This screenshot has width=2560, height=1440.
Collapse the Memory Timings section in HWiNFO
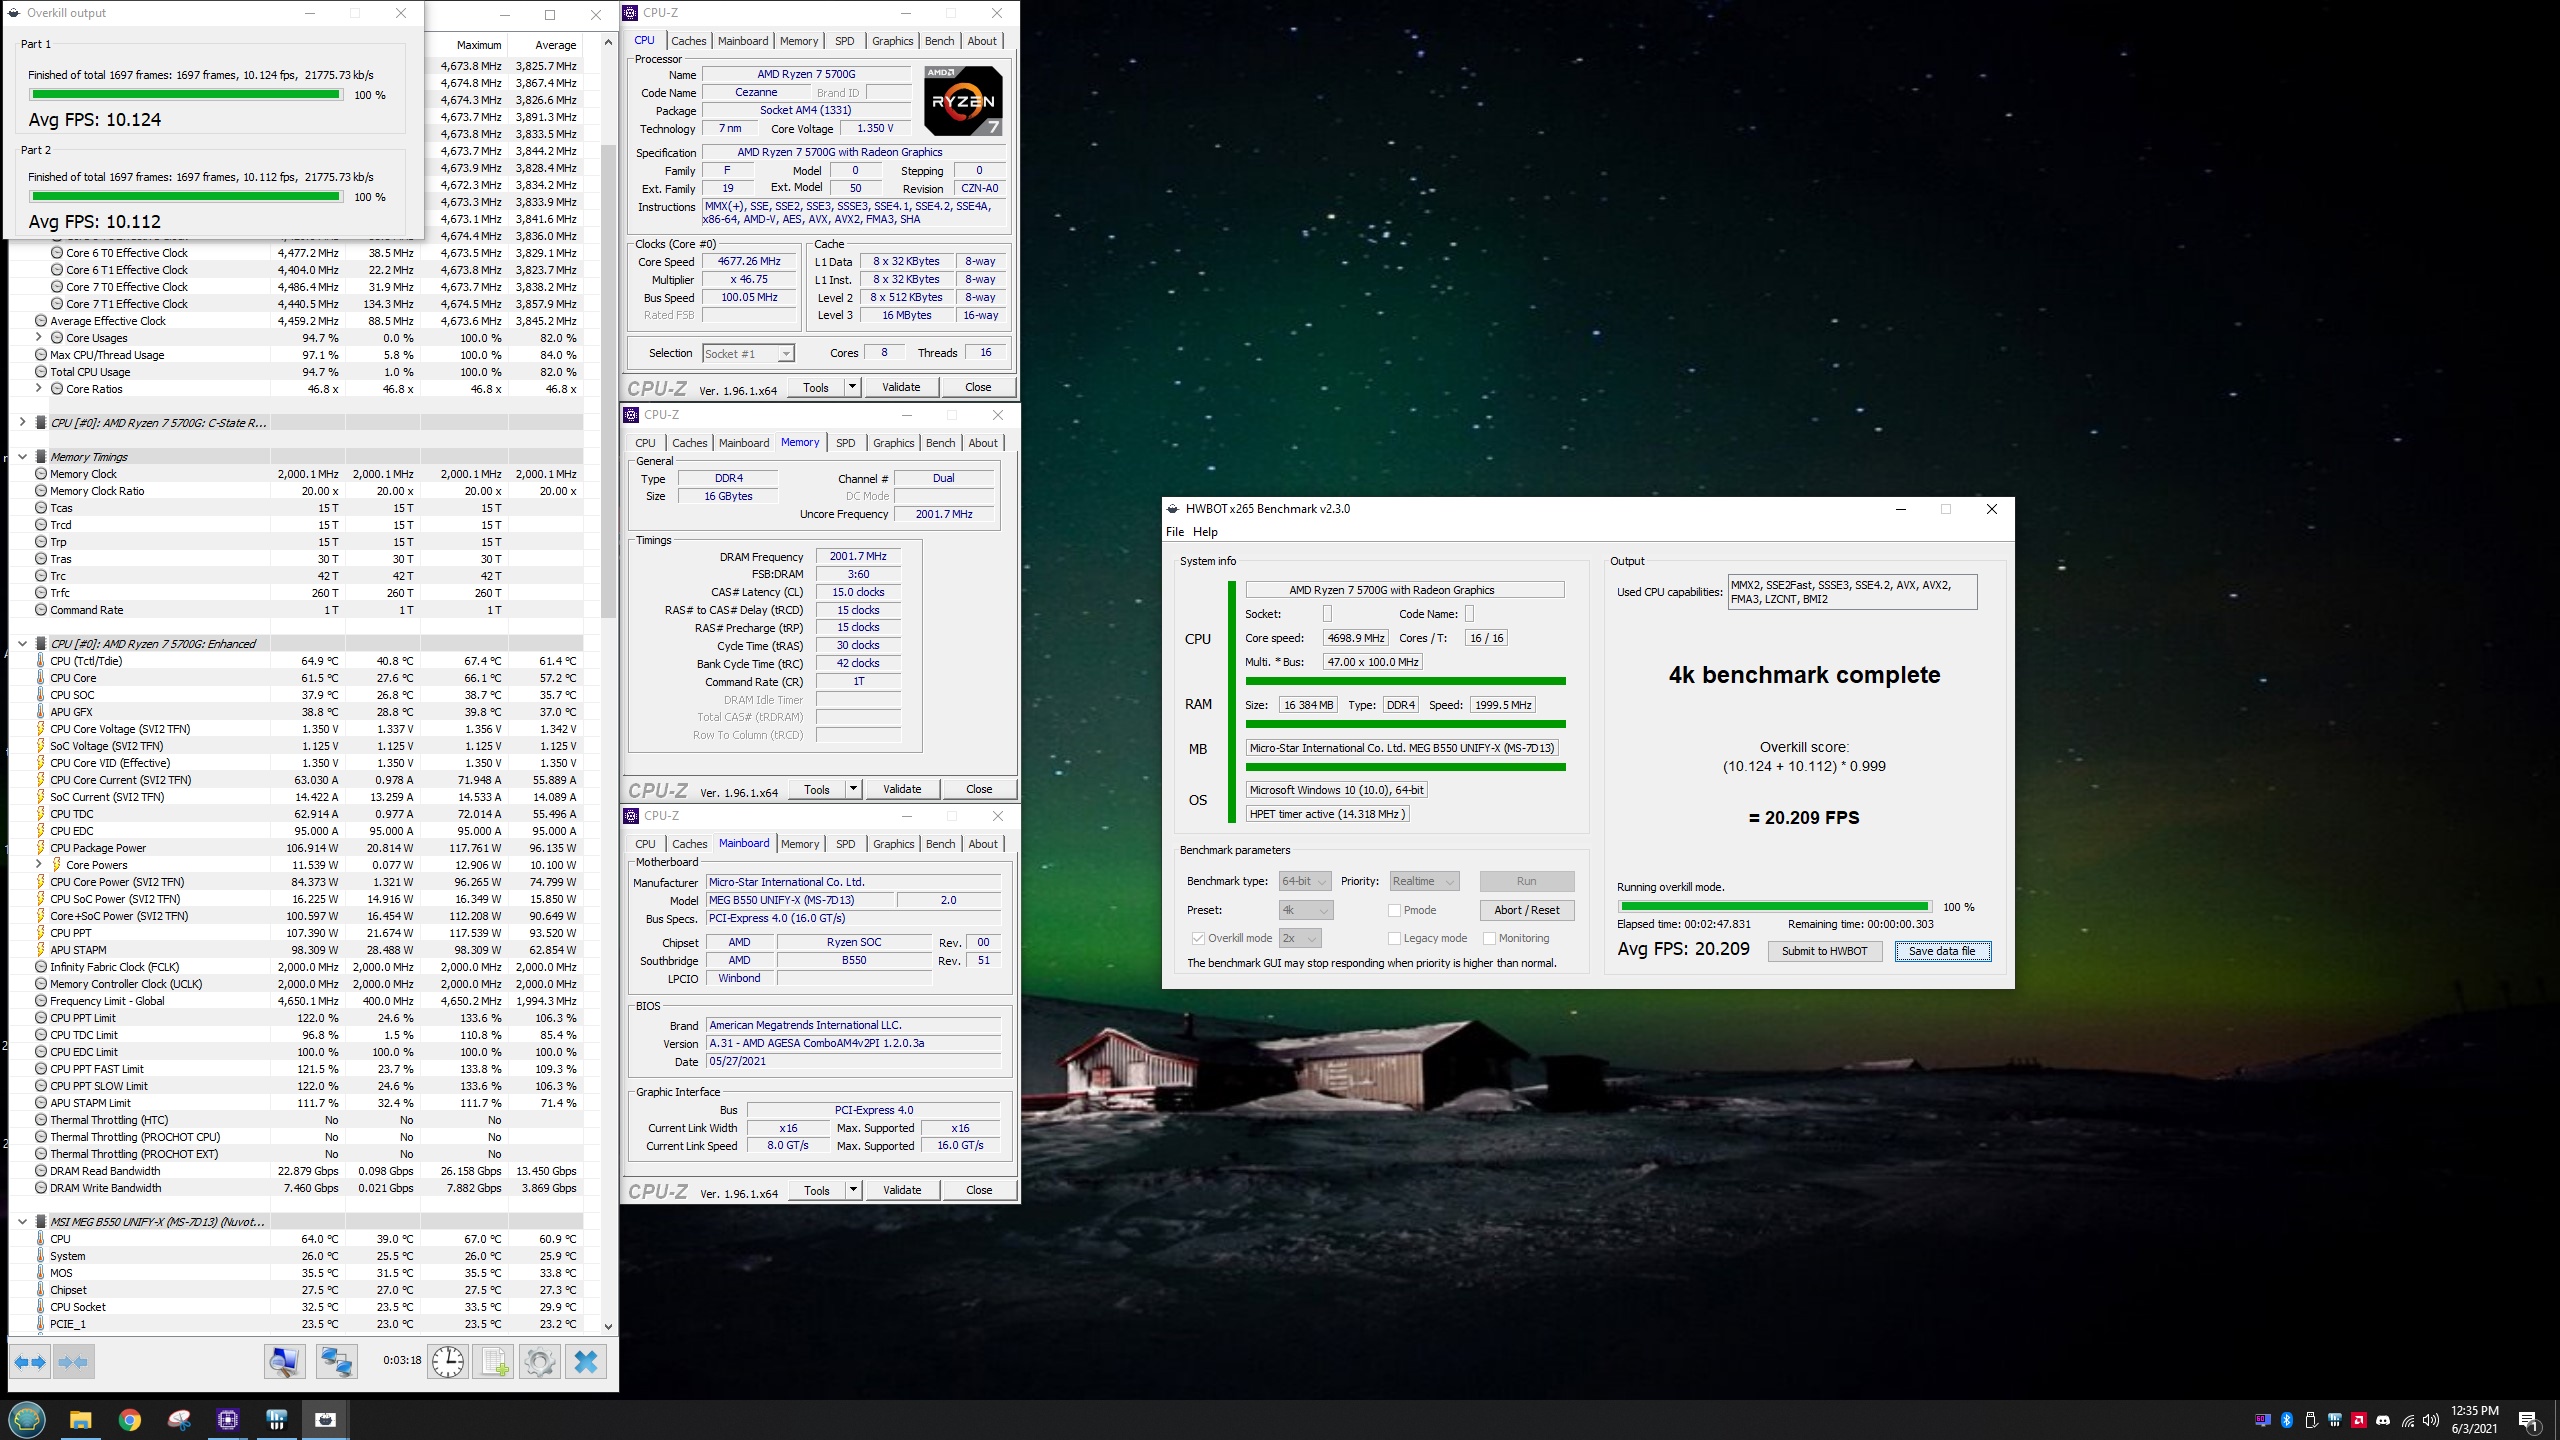[x=22, y=457]
